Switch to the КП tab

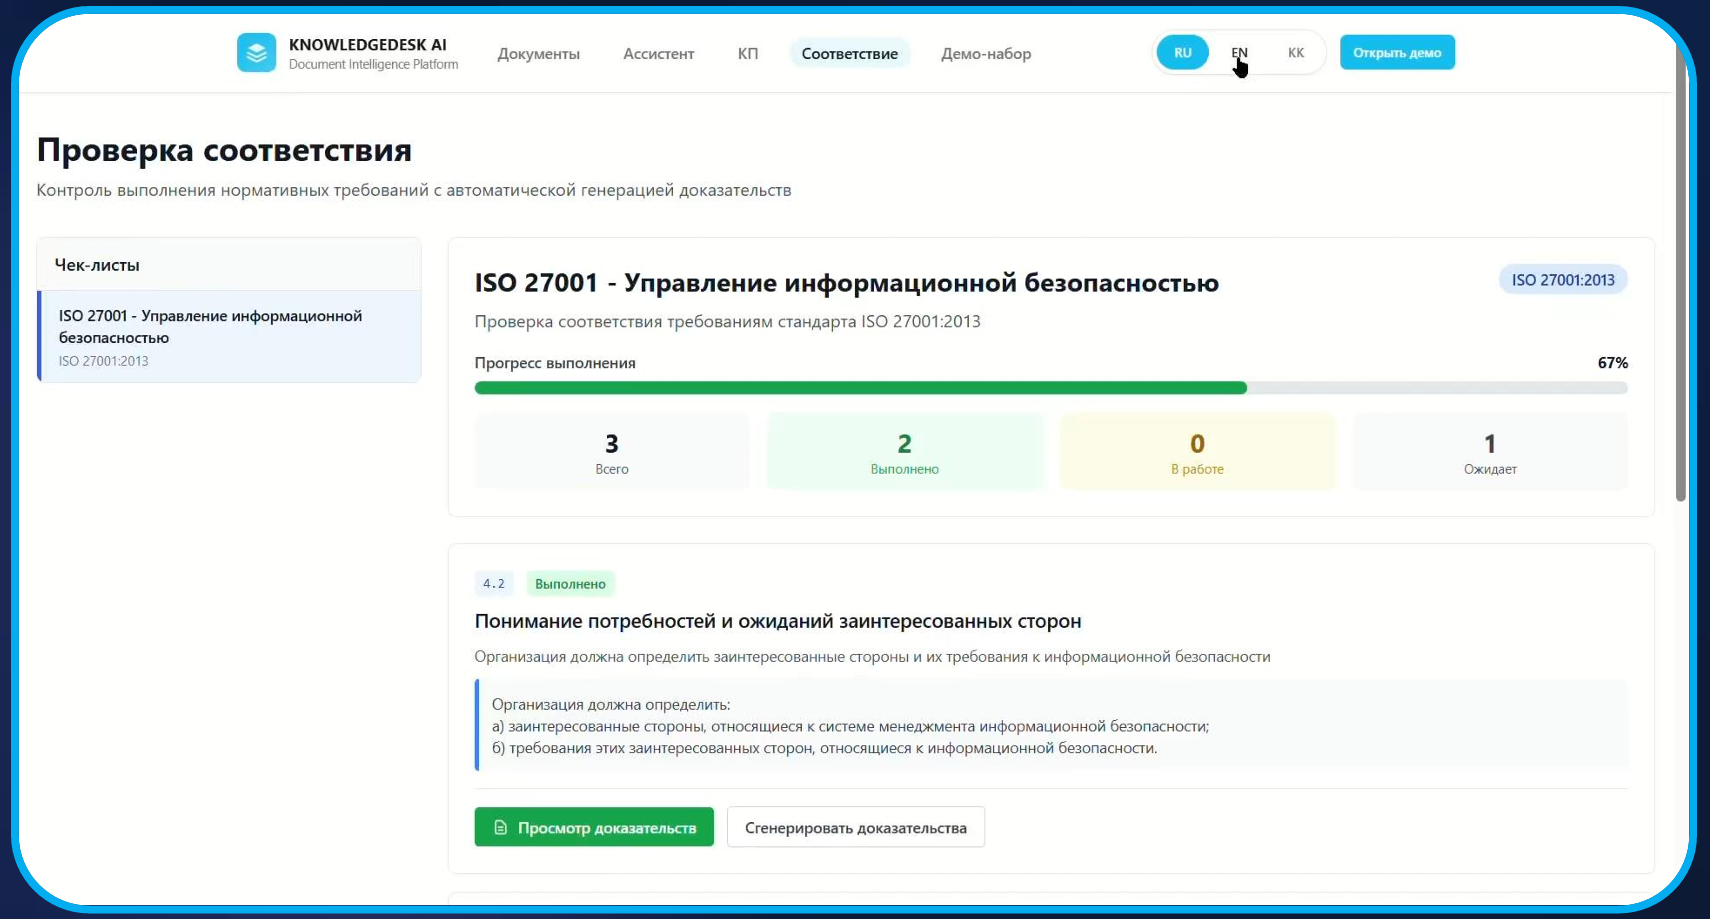(747, 53)
